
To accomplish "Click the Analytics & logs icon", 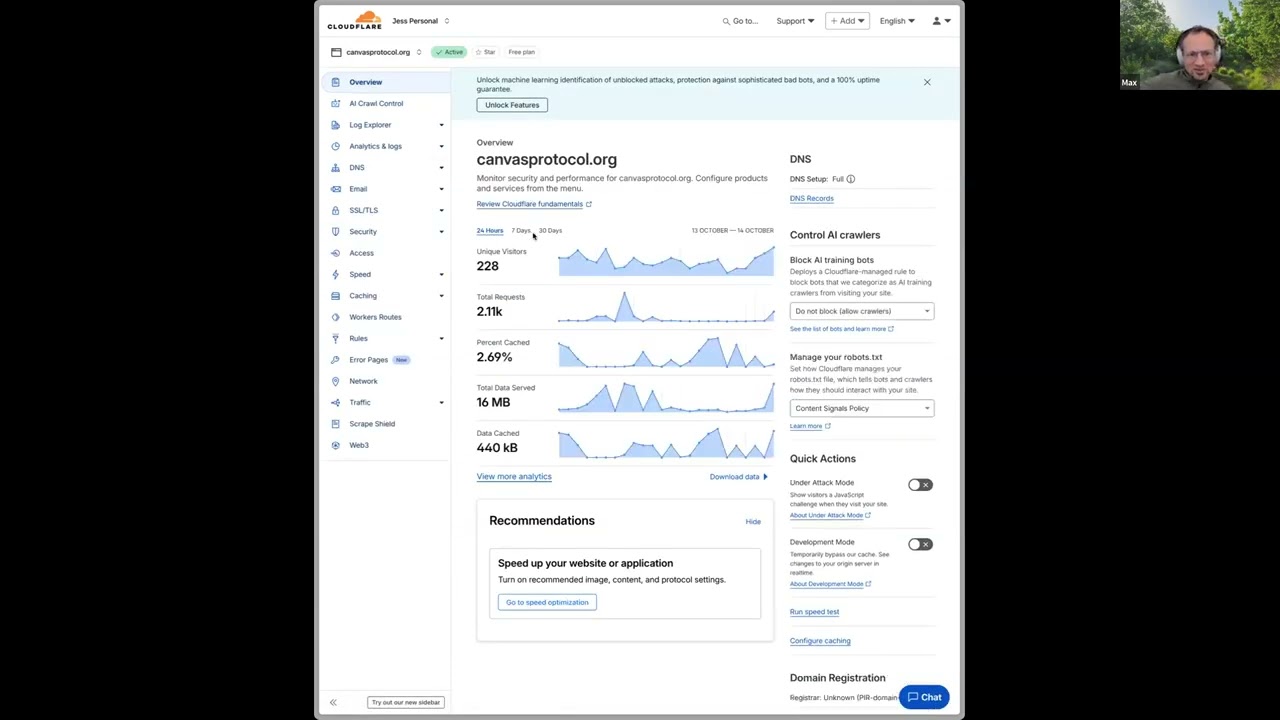I will coord(336,146).
